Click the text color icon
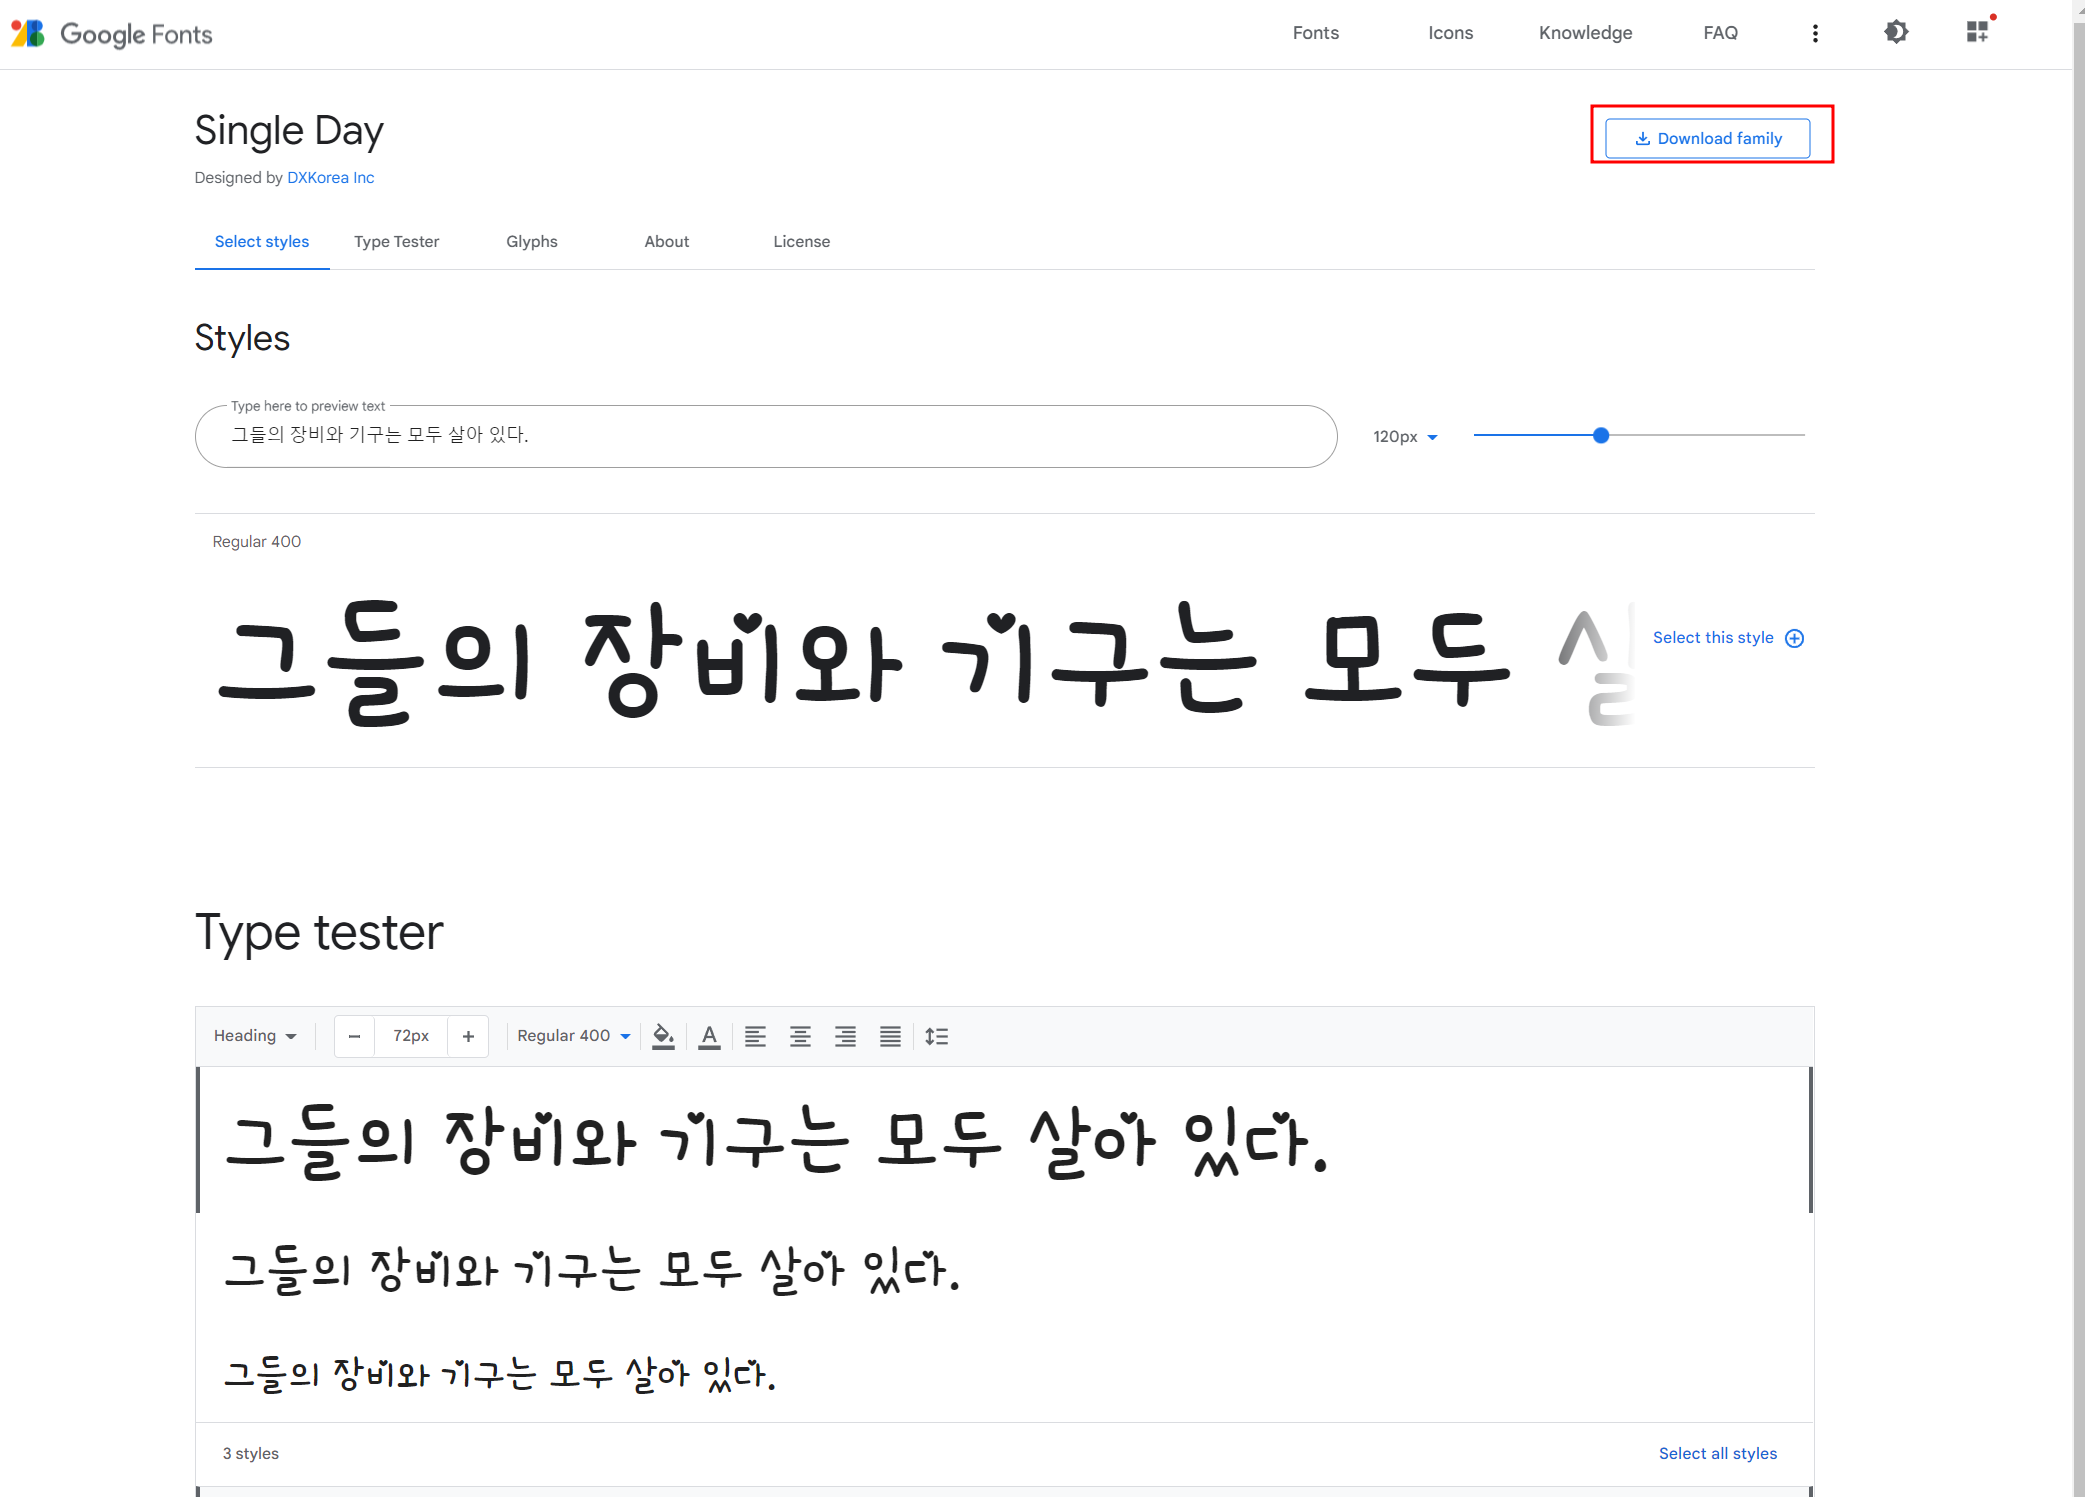The height and width of the screenshot is (1497, 2085). 709,1036
